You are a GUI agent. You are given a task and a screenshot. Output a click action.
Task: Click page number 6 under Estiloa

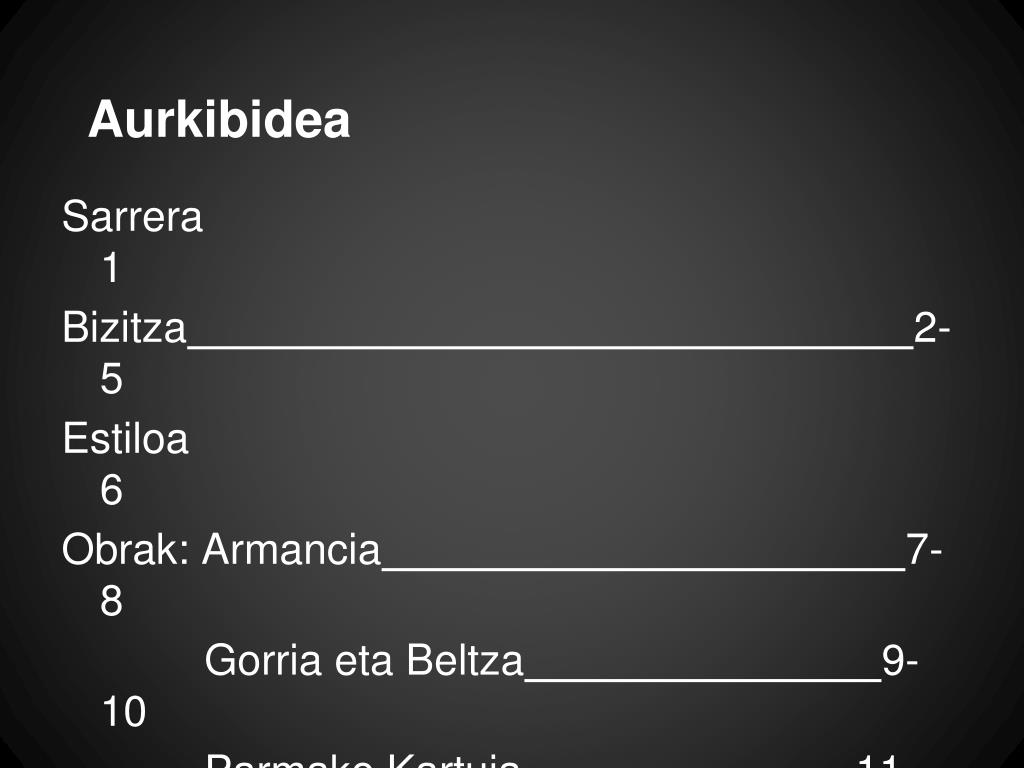(111, 490)
